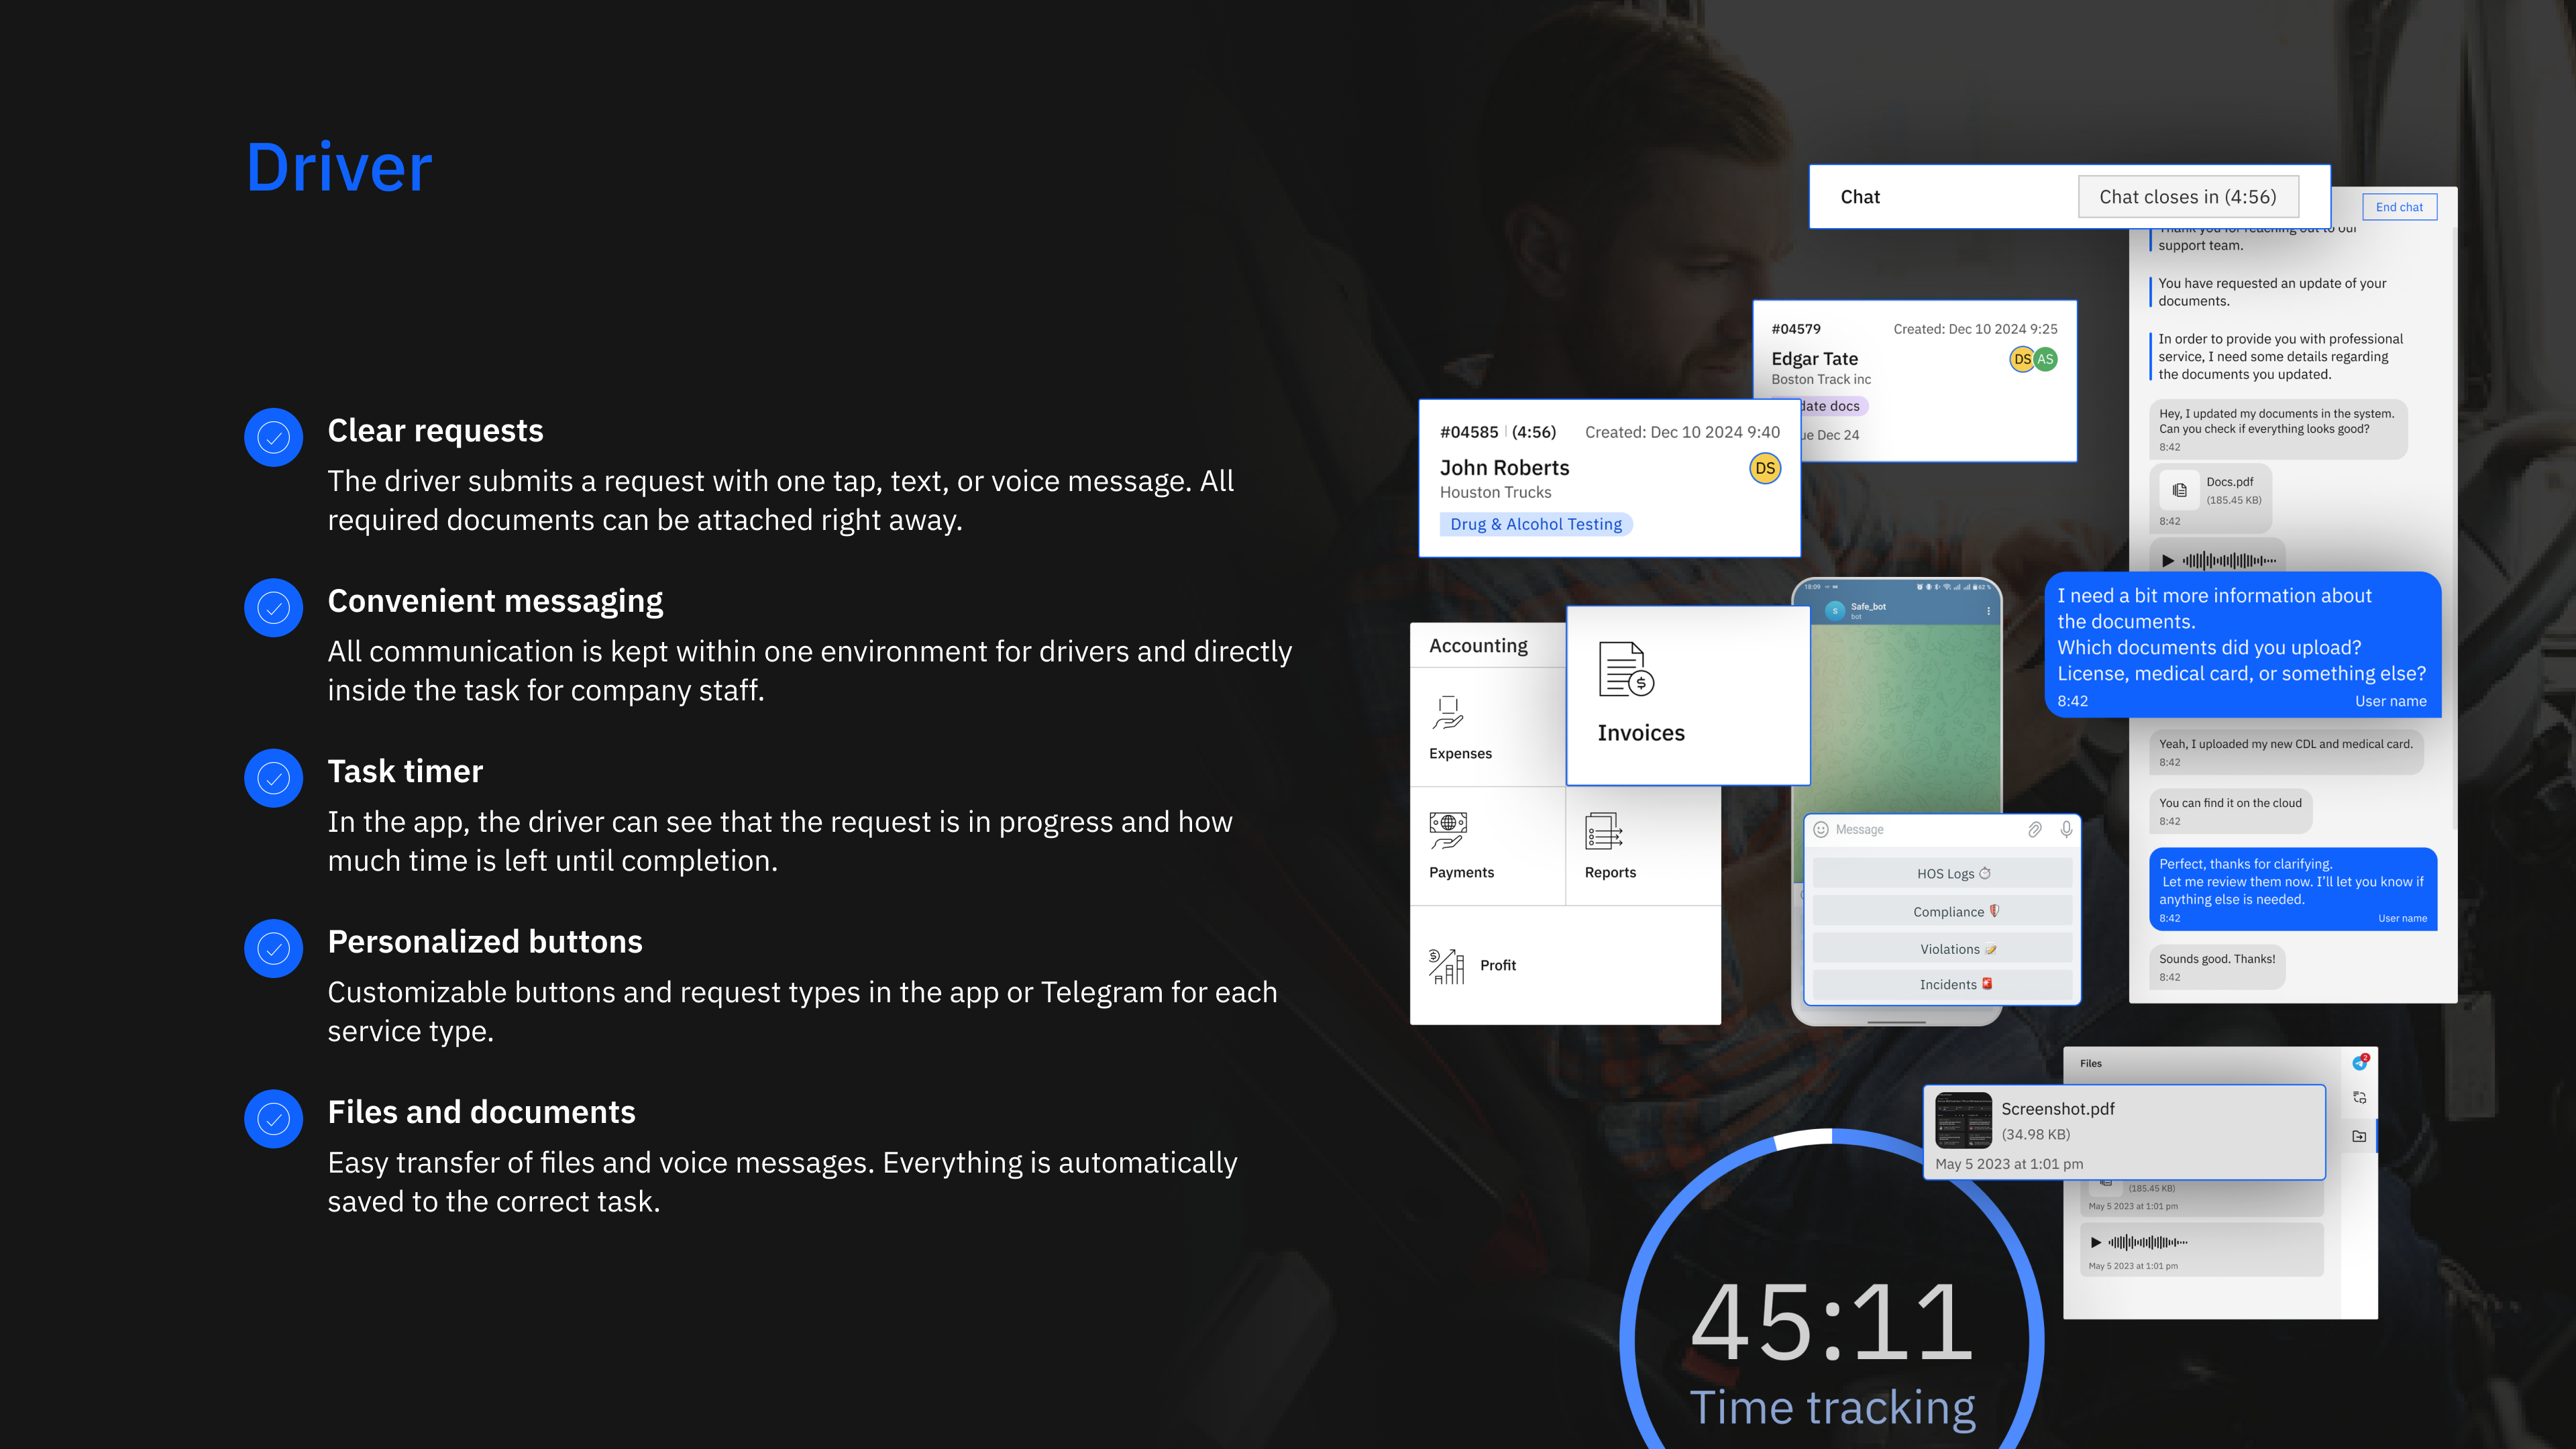Open the Expenses icon in Accounting

coord(1447,713)
